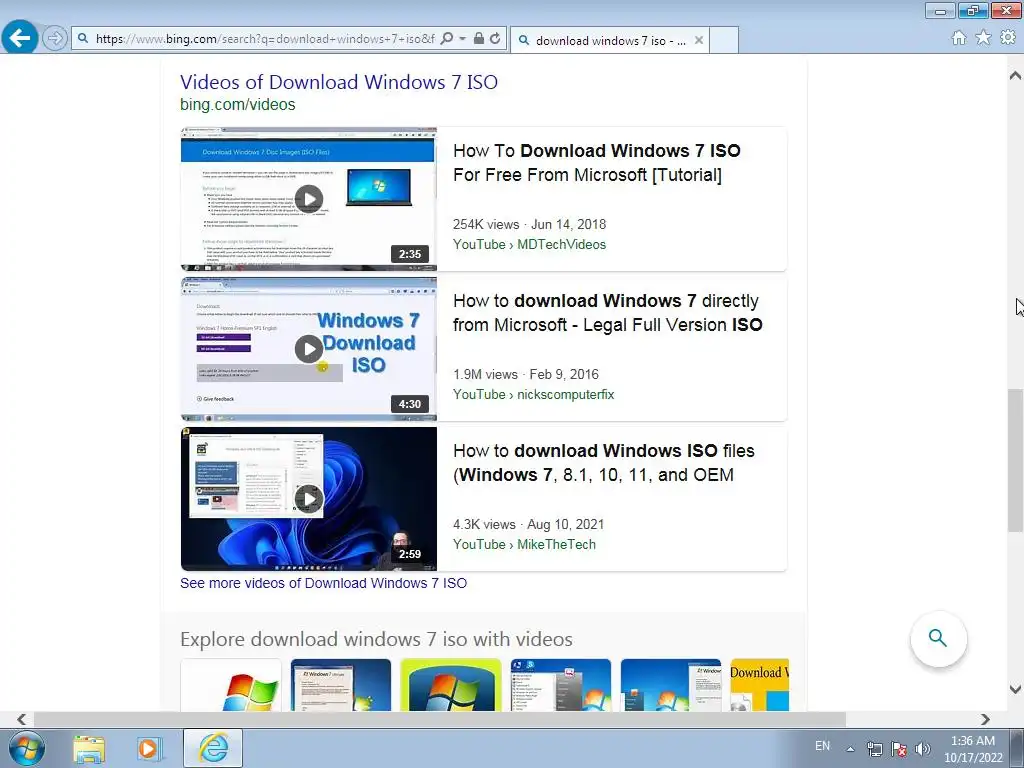This screenshot has width=1024, height=768.
Task: Click the Internet Explorer taskbar button
Action: click(x=213, y=748)
